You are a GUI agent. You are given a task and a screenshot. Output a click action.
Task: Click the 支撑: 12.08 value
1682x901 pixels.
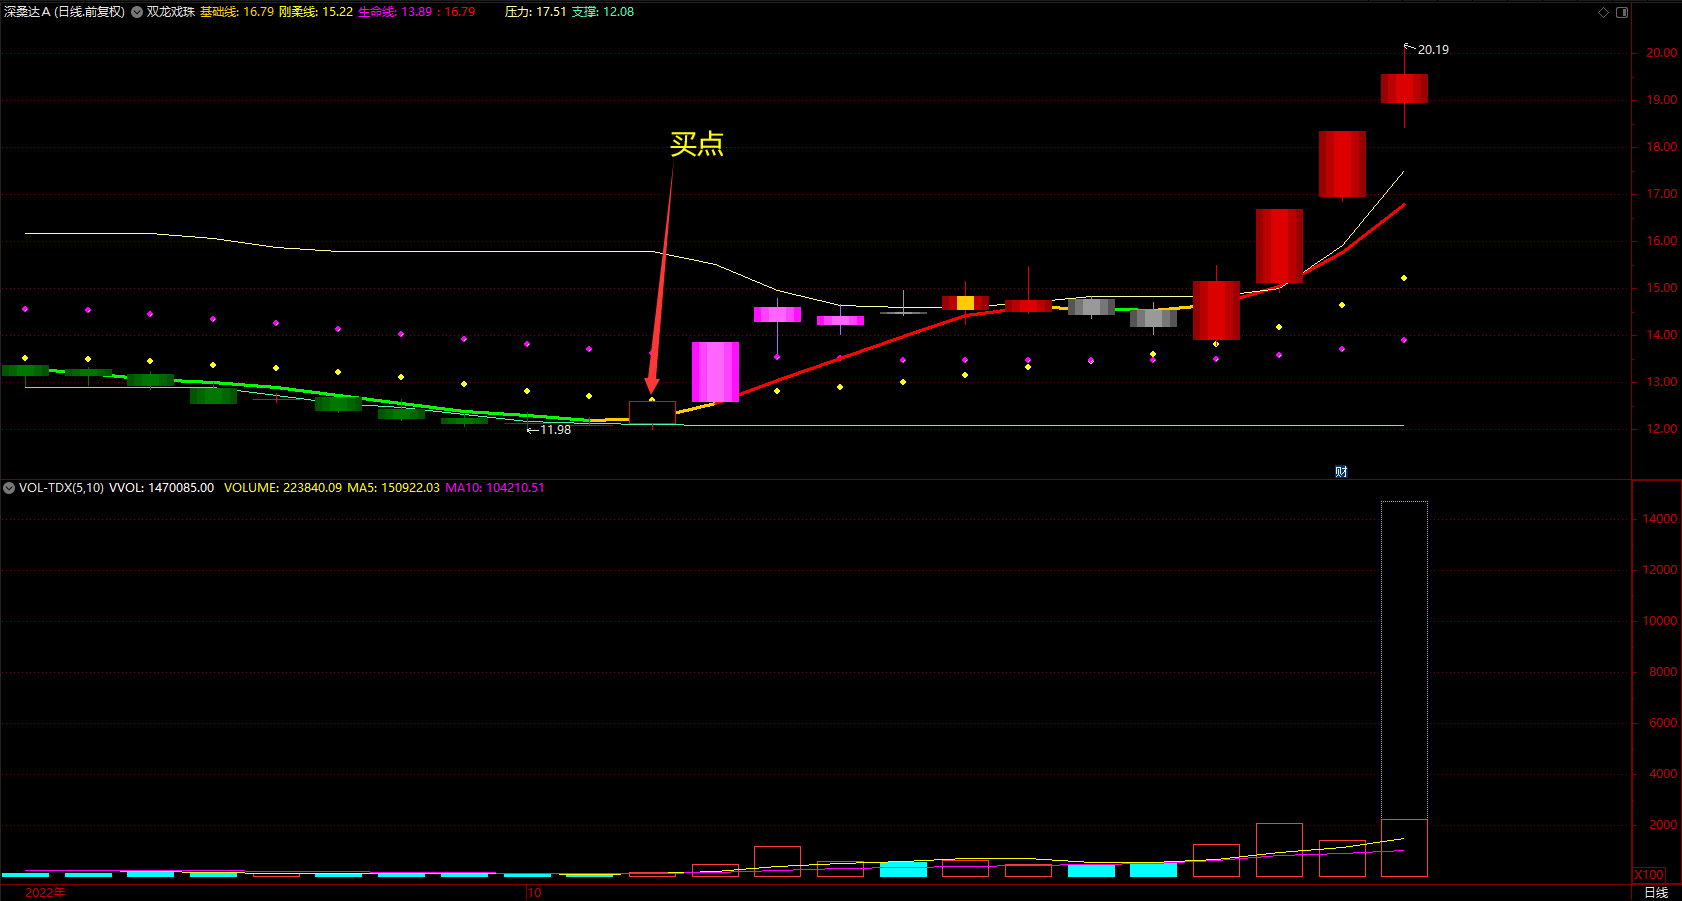(x=603, y=12)
